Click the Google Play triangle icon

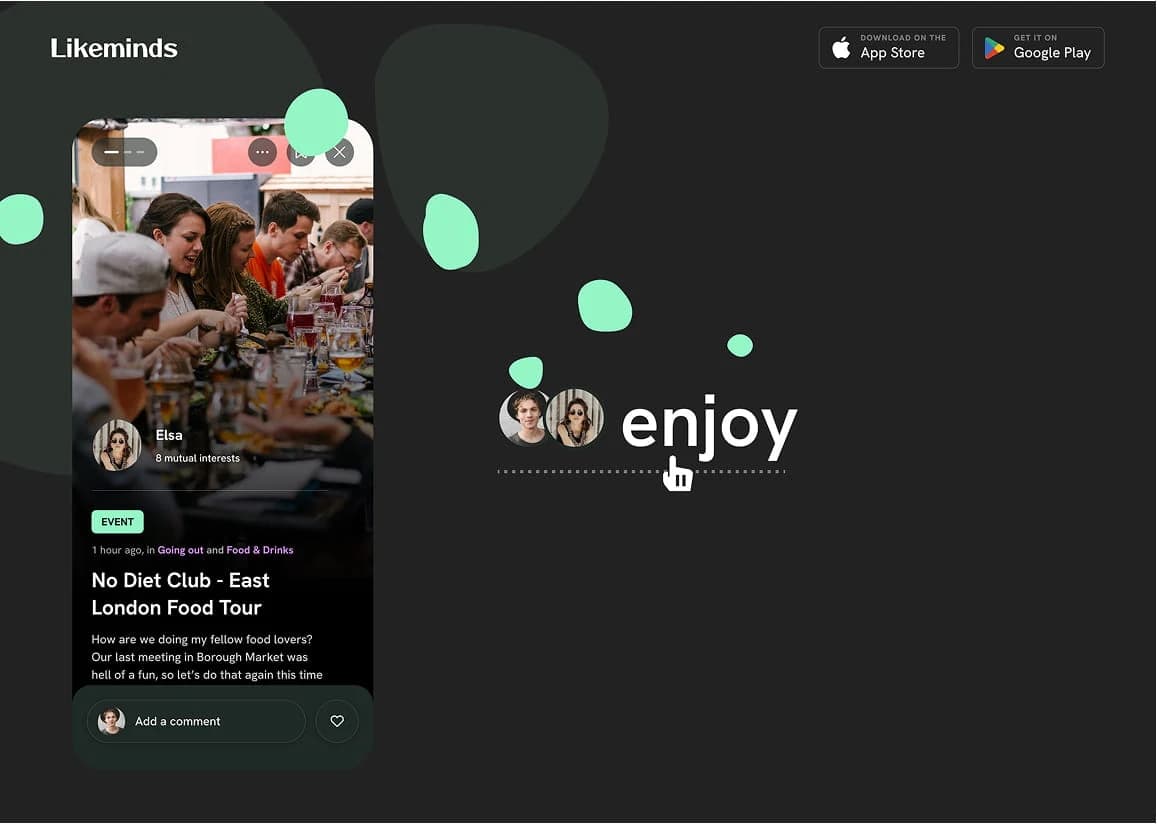pyautogui.click(x=994, y=48)
